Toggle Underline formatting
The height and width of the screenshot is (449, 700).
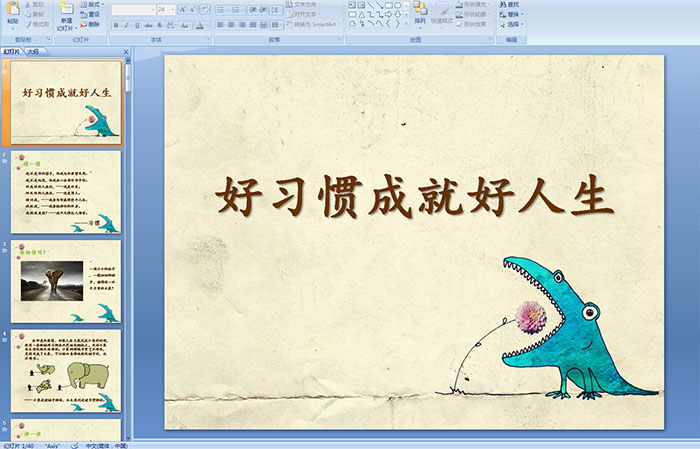(x=137, y=25)
